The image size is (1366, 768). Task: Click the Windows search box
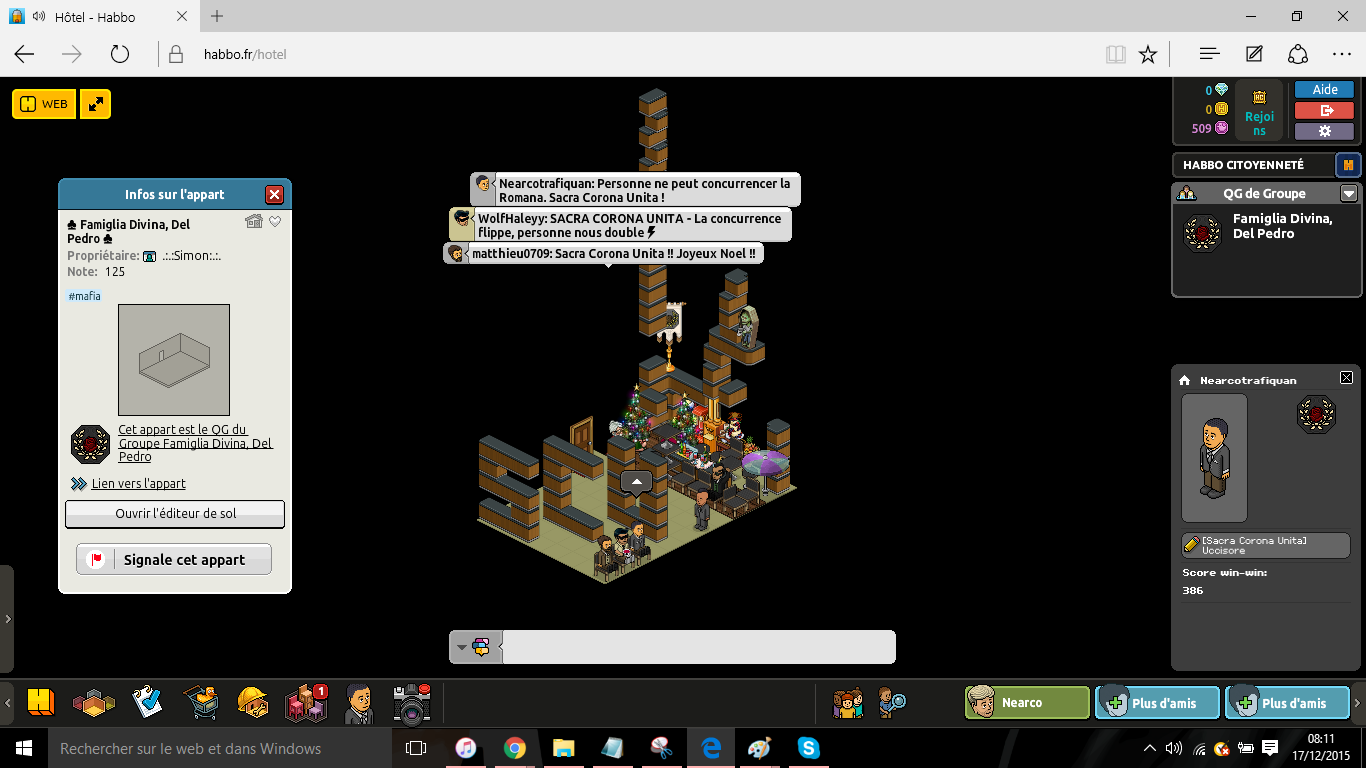[x=218, y=748]
